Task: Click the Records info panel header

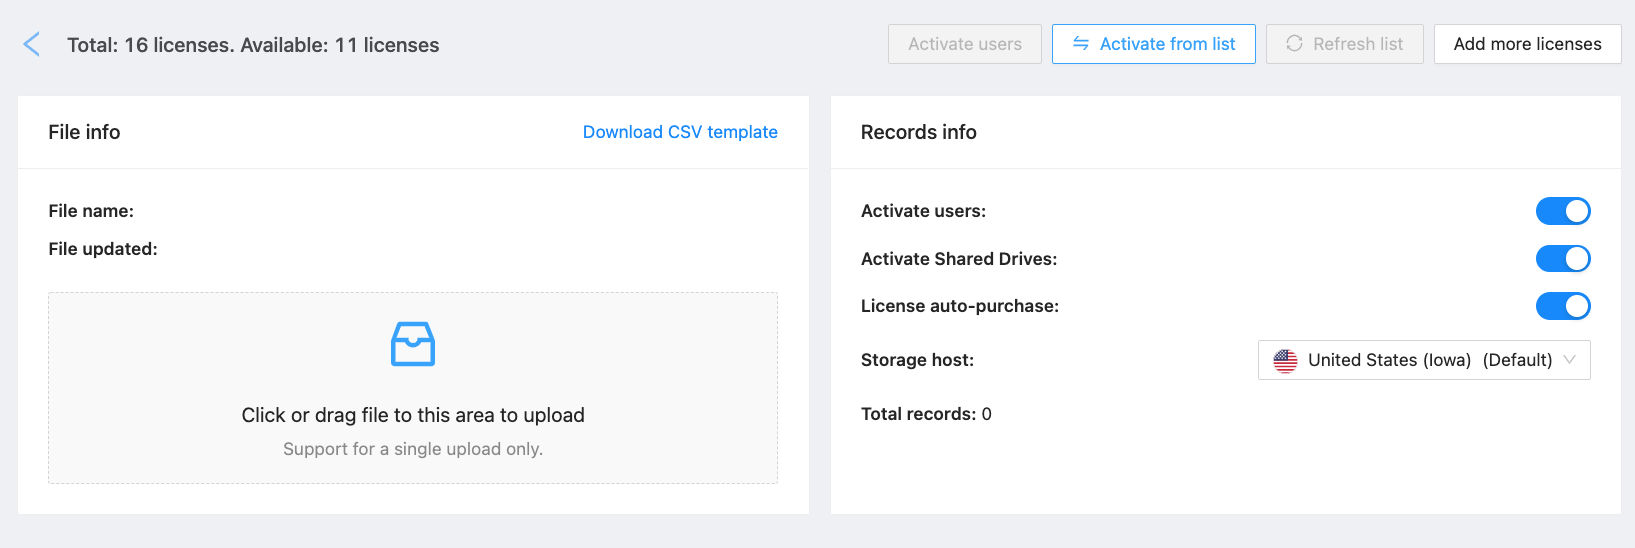Action: (1226, 132)
